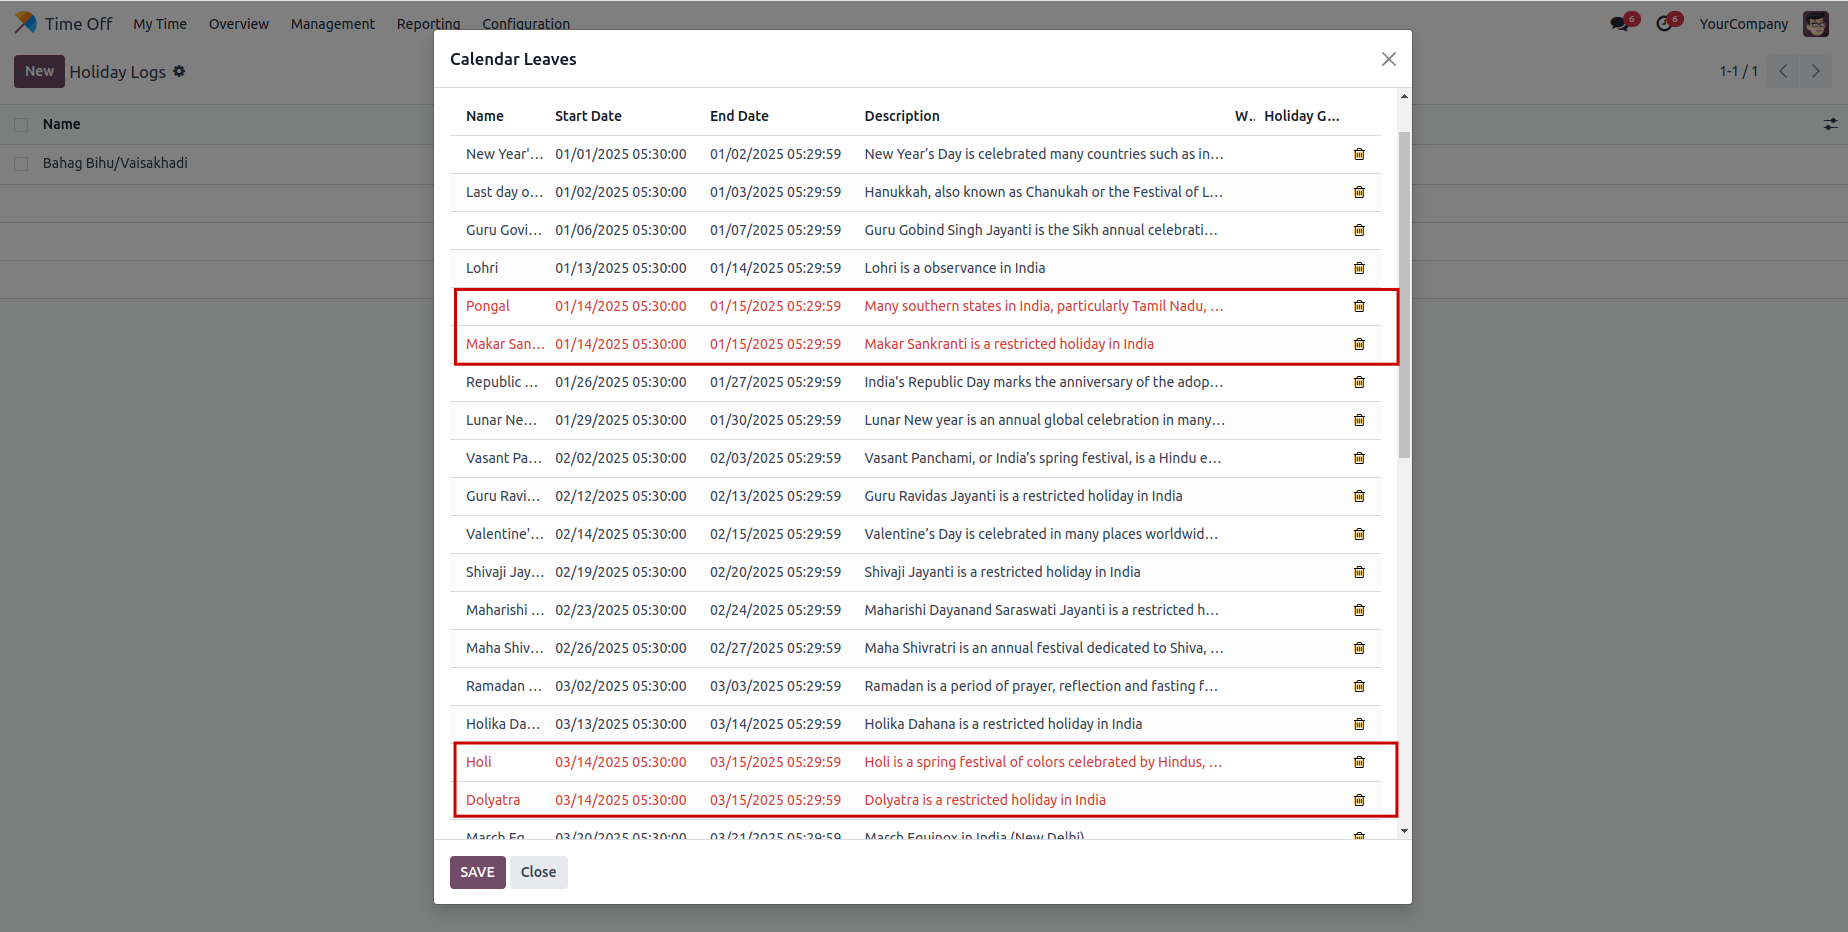1848x932 pixels.
Task: Open list column settings adjust icon
Action: [1830, 124]
